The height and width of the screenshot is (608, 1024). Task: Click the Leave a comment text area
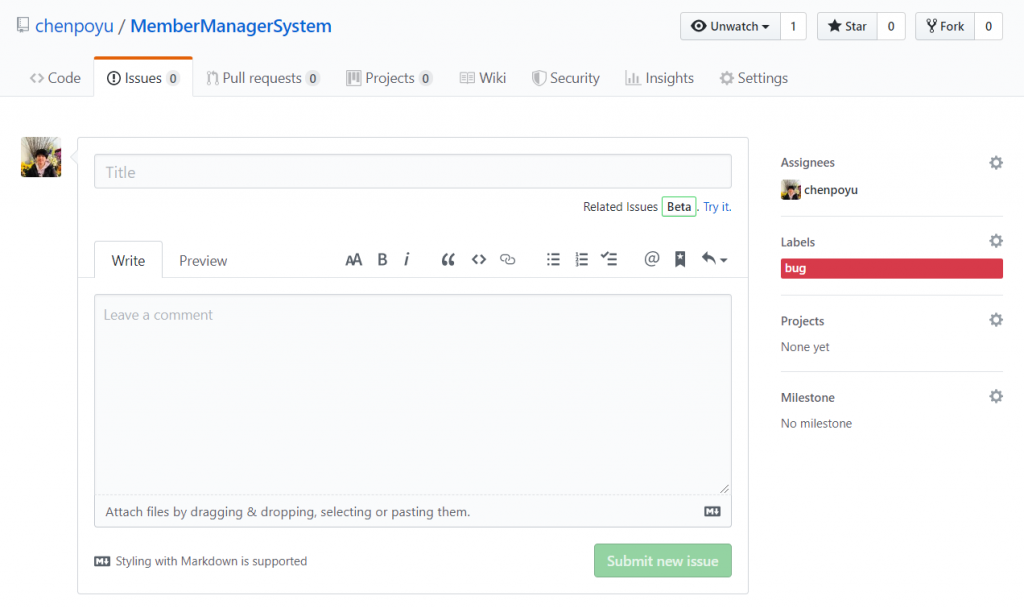[x=413, y=394]
